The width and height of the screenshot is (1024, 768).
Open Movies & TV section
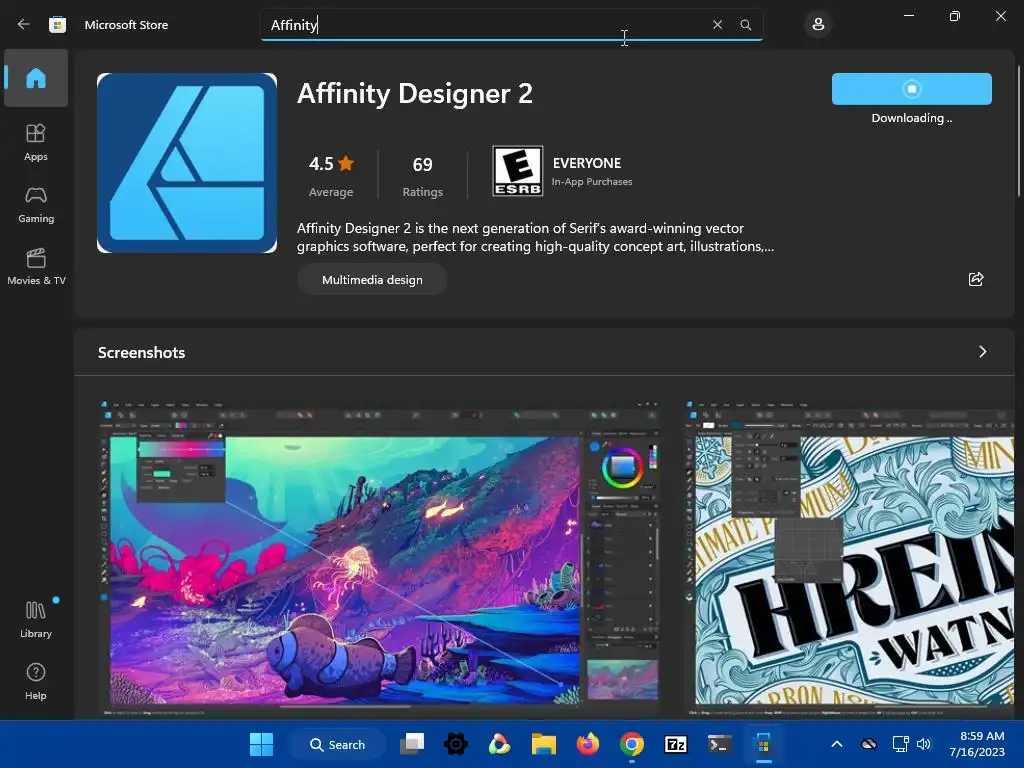click(36, 266)
